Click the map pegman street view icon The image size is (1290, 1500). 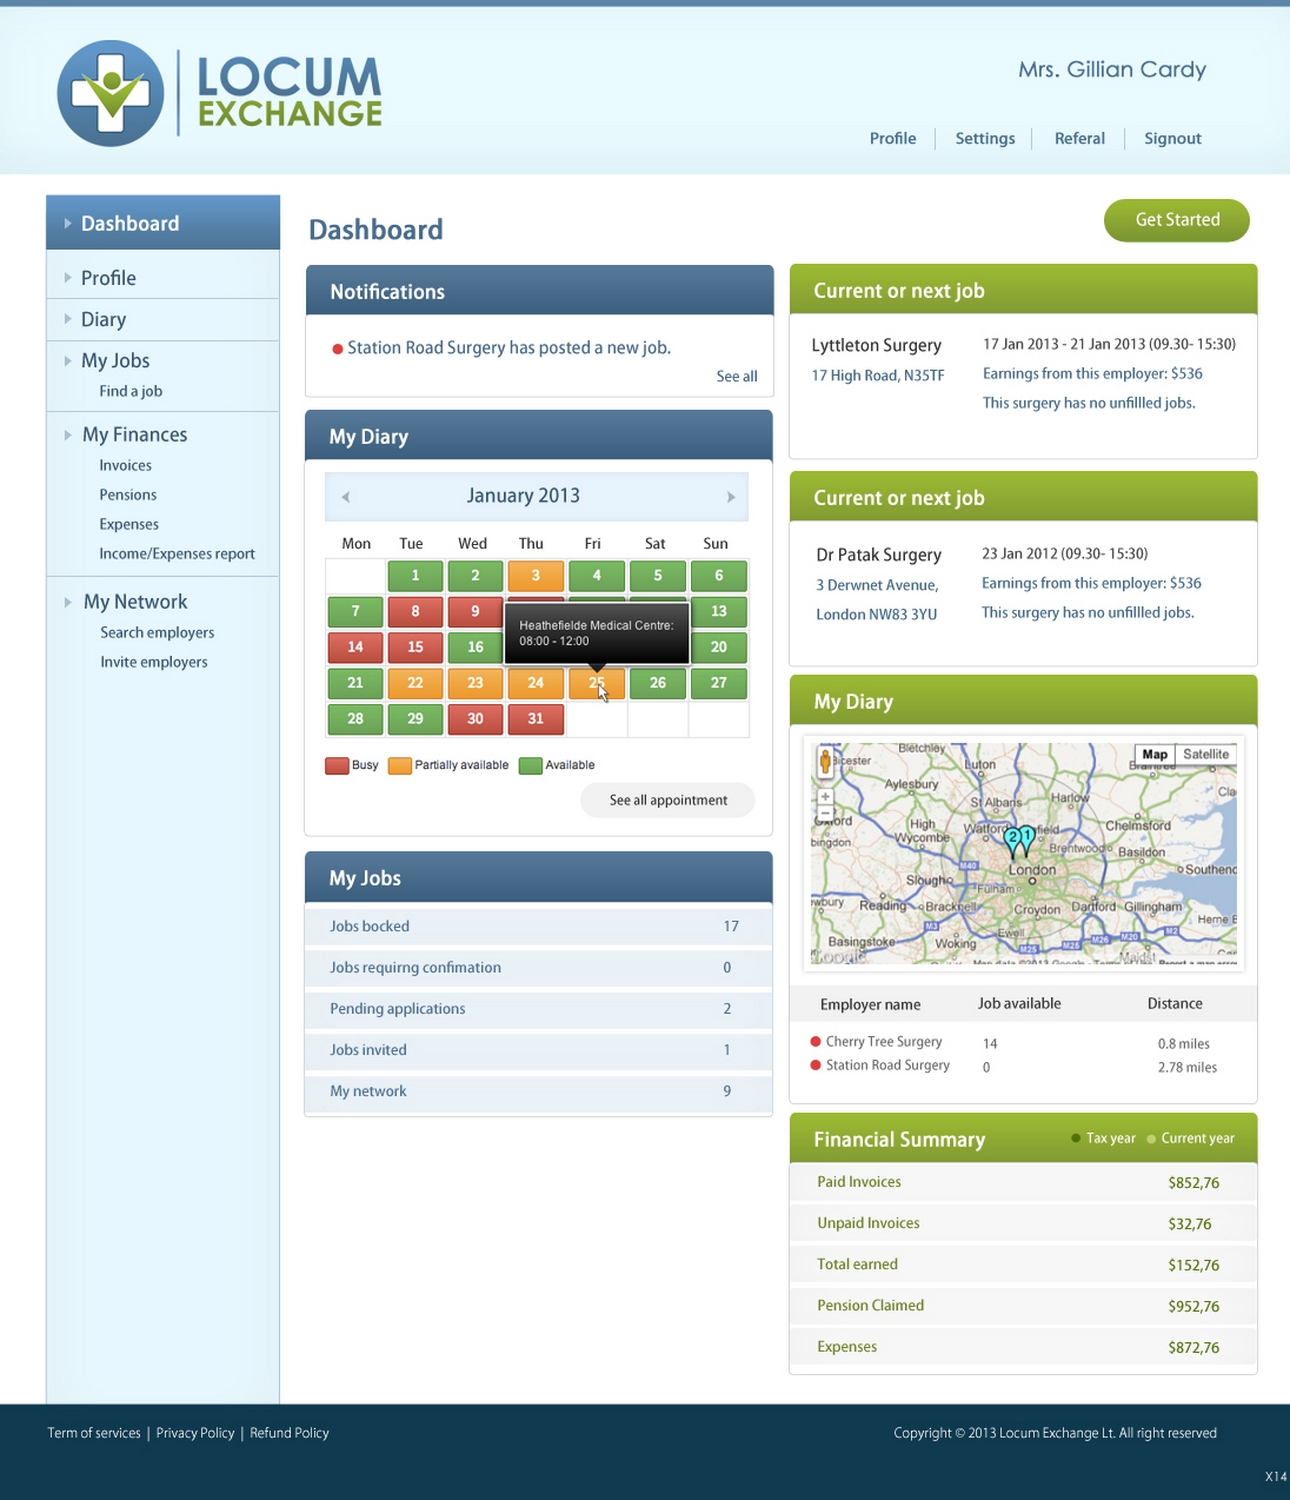[x=825, y=762]
